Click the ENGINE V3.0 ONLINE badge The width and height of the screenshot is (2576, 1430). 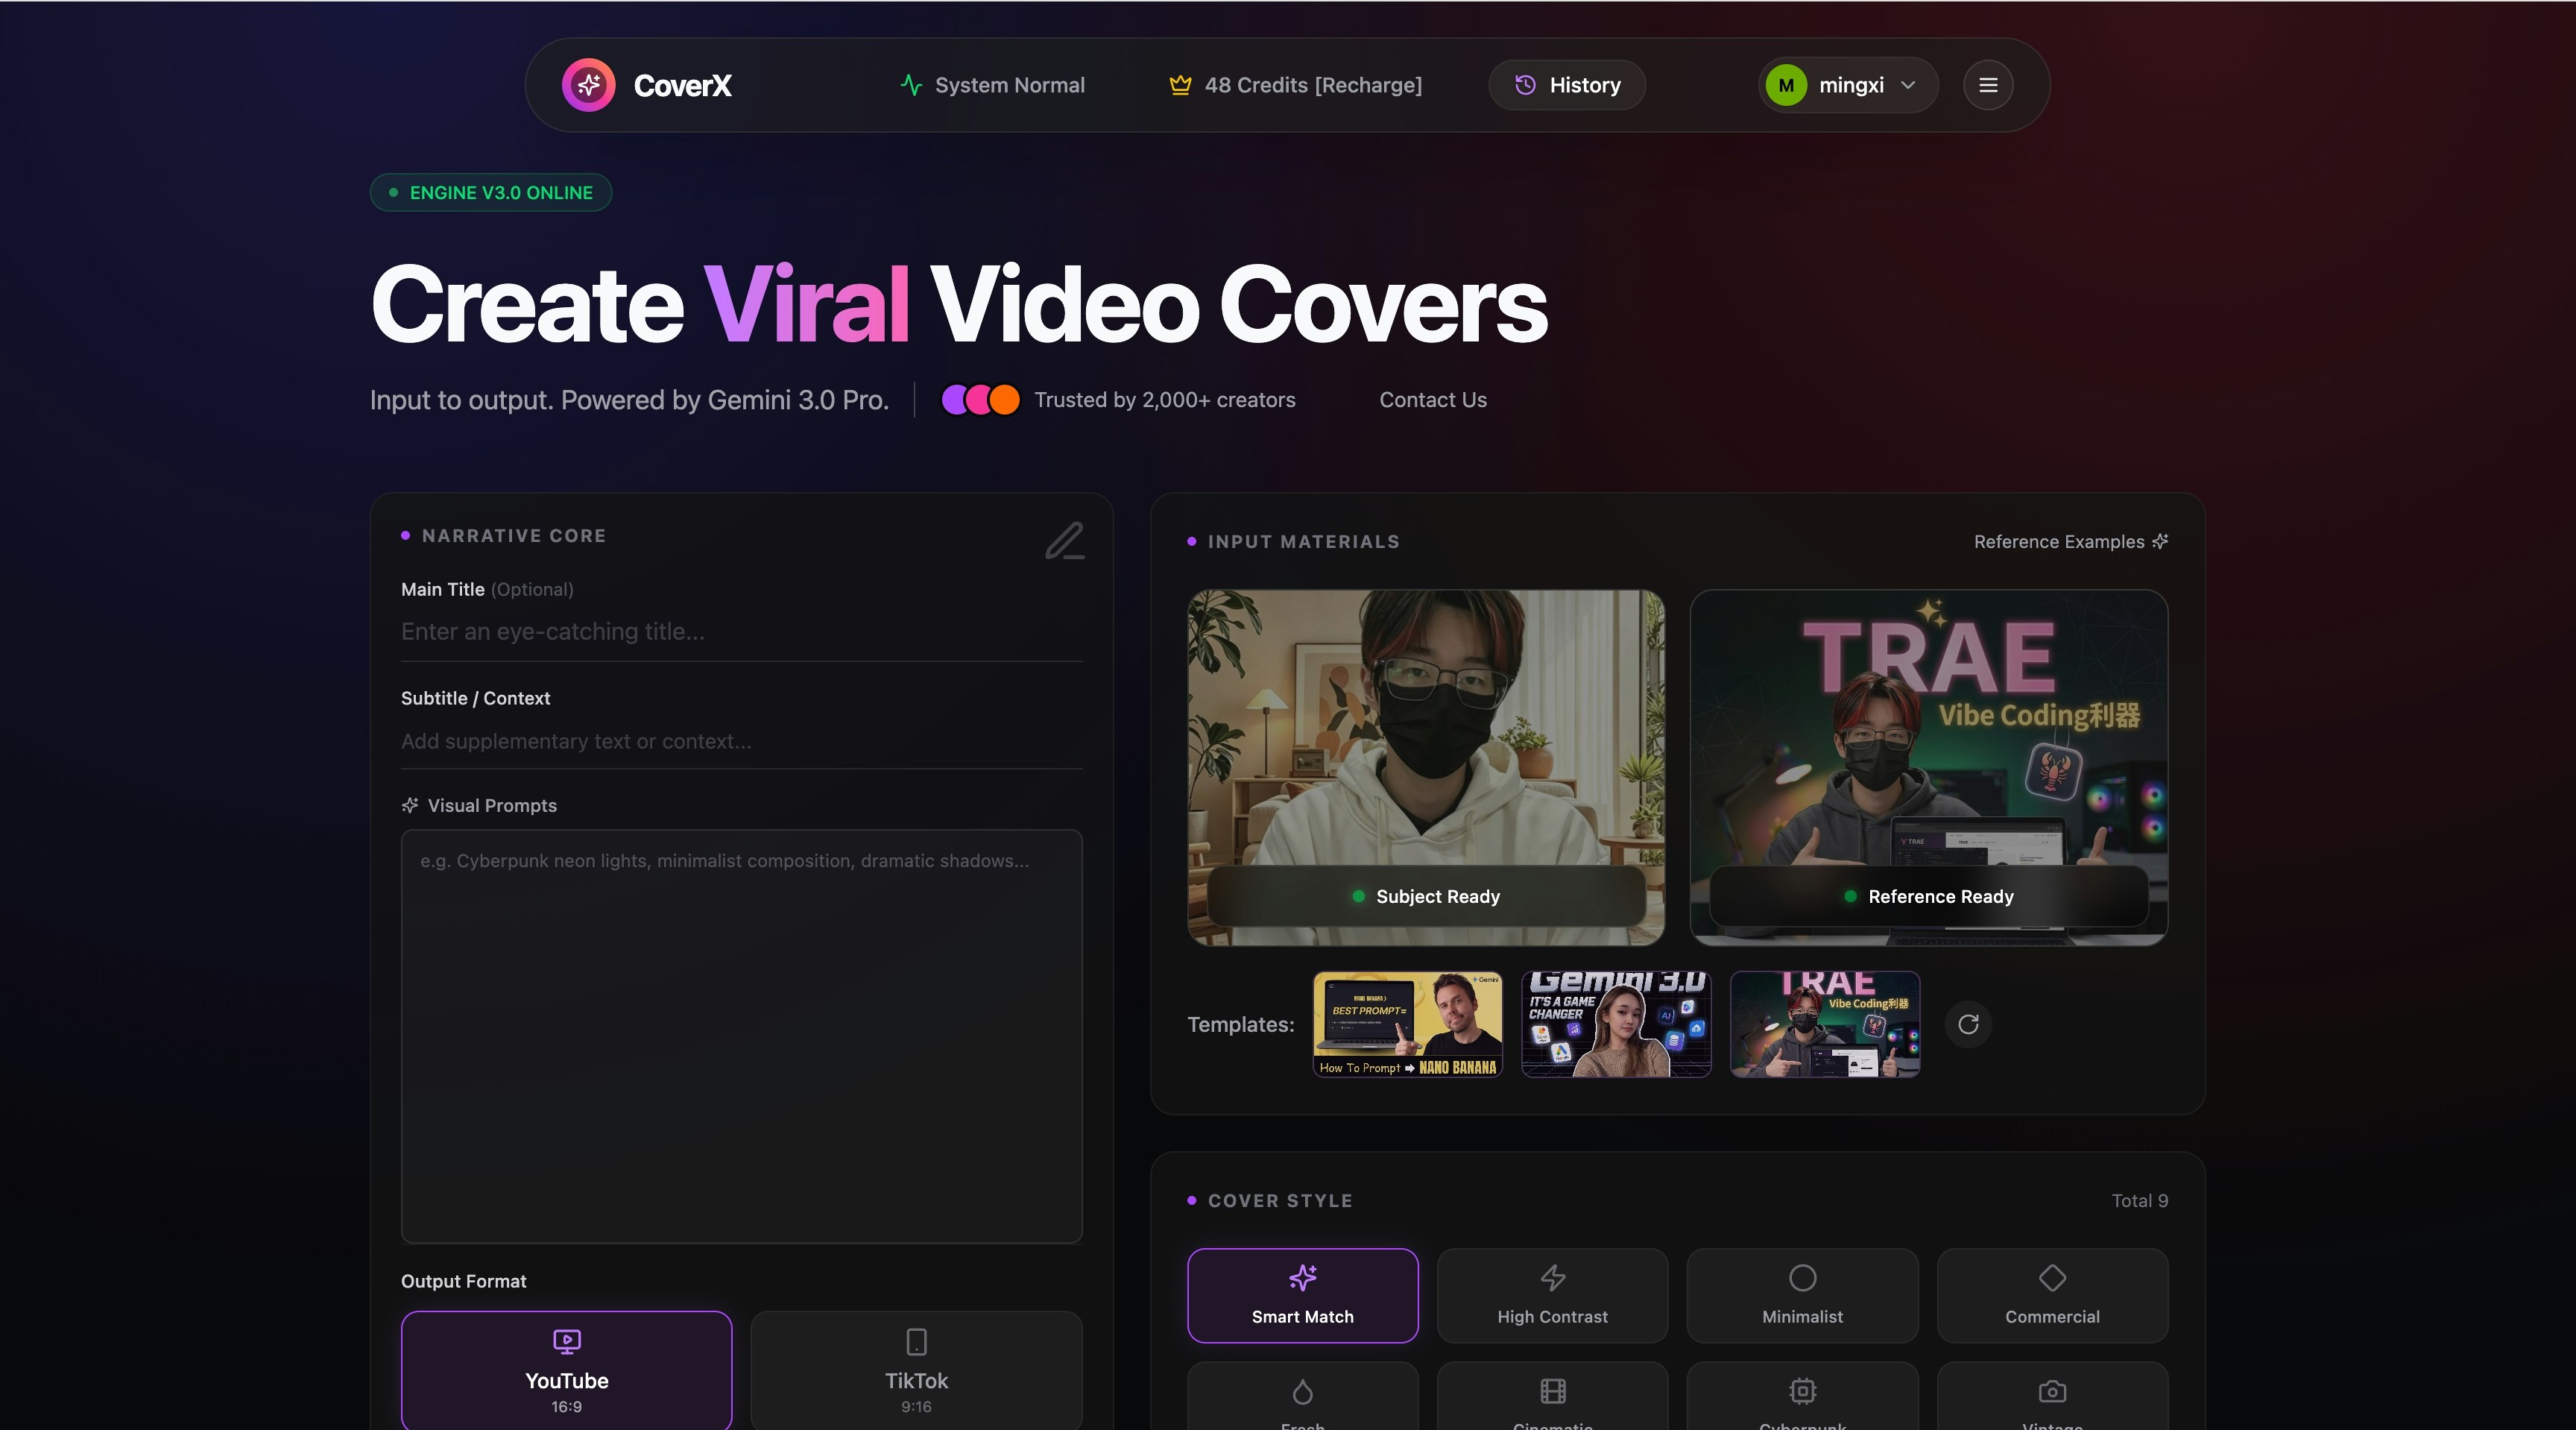tap(491, 192)
